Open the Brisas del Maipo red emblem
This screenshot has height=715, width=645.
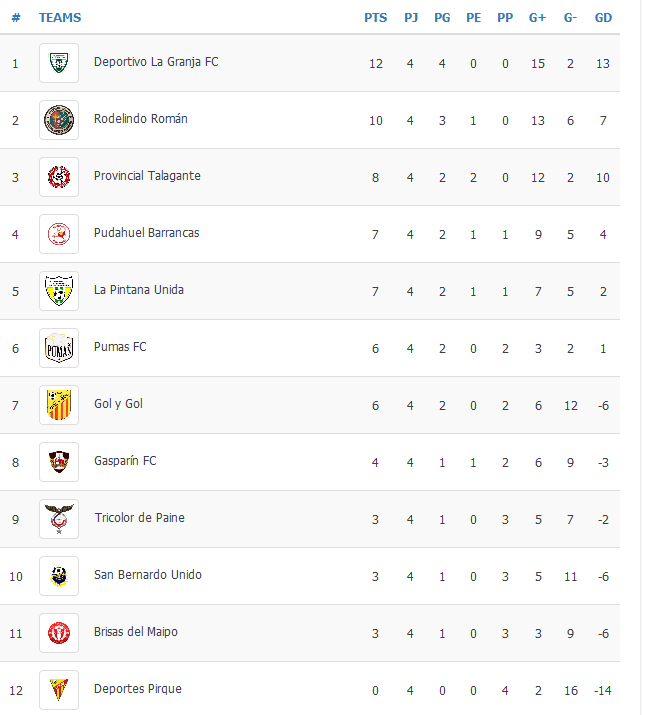(x=59, y=633)
